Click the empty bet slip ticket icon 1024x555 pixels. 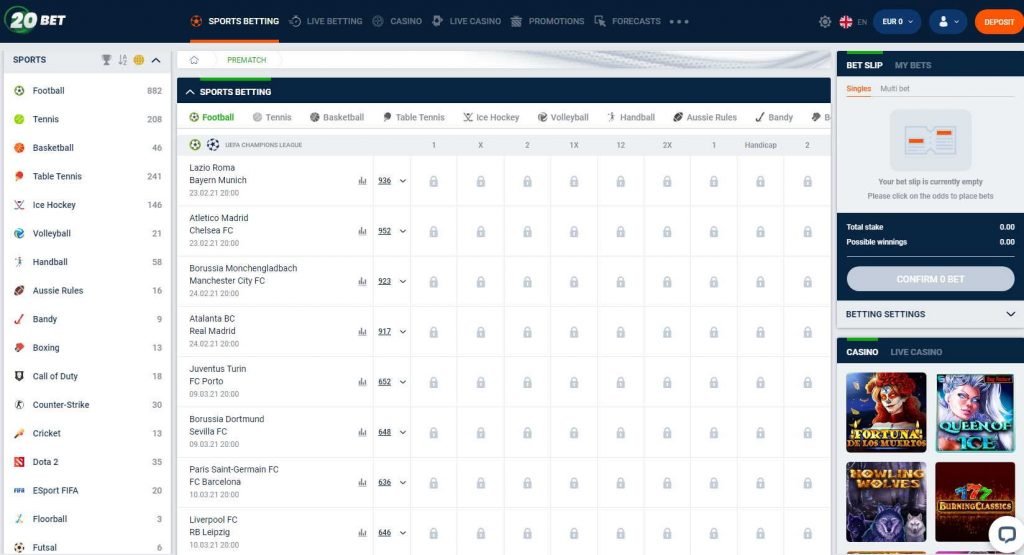(x=930, y=140)
